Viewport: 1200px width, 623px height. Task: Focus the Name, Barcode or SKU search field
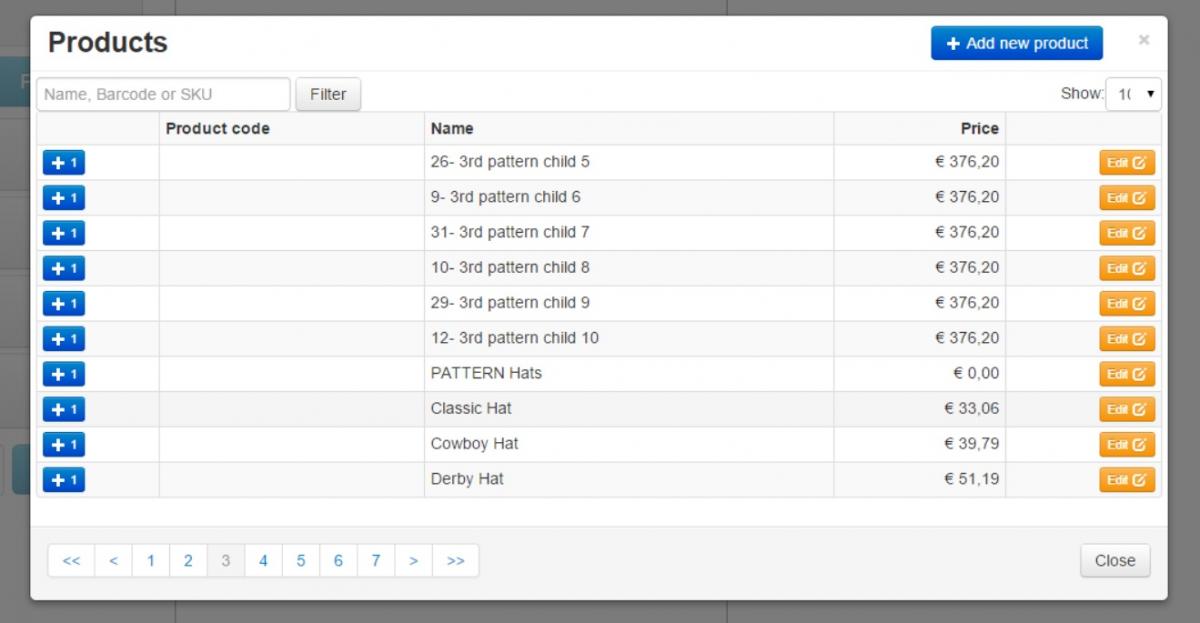tap(164, 94)
